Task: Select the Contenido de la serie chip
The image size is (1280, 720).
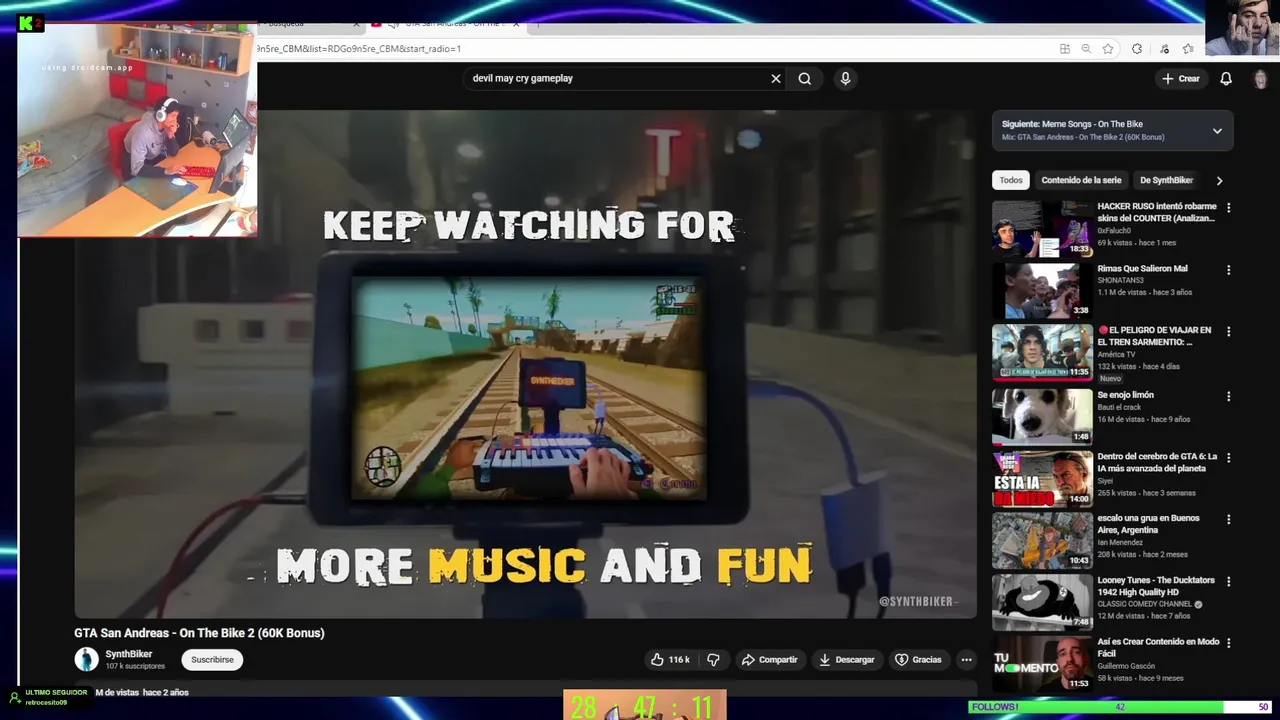Action: (1081, 180)
